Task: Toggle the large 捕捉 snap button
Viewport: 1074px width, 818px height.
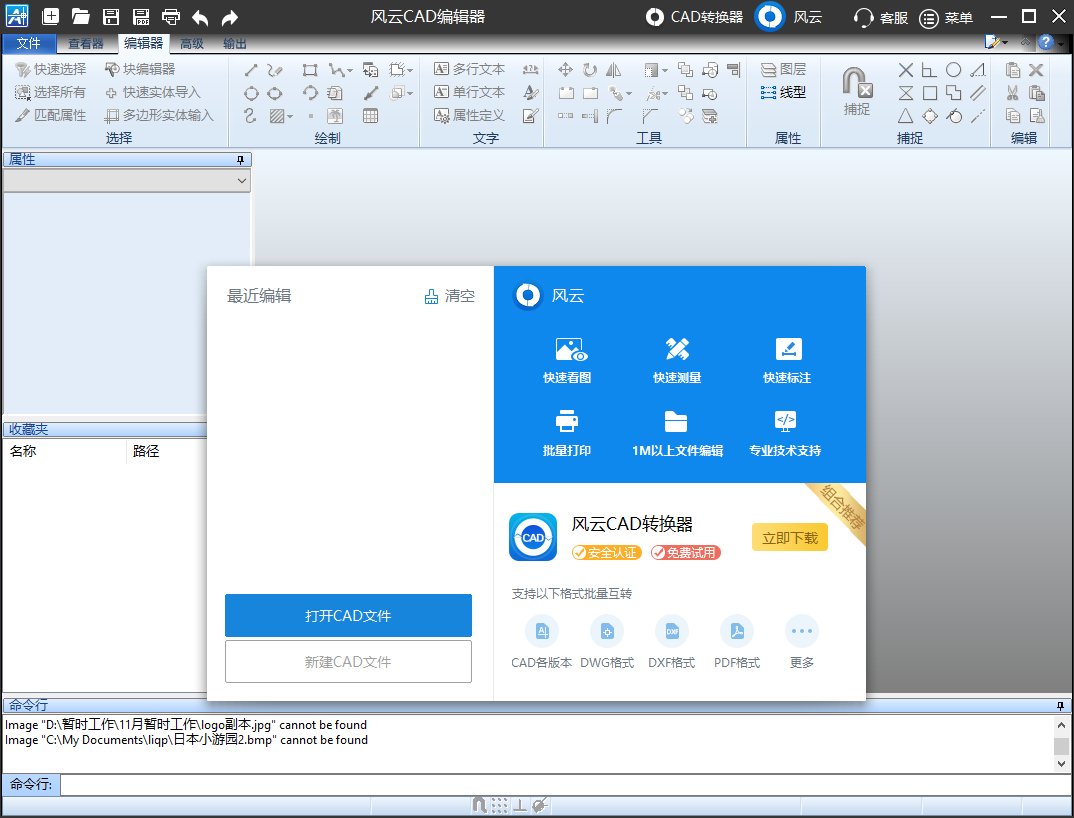Action: [856, 91]
